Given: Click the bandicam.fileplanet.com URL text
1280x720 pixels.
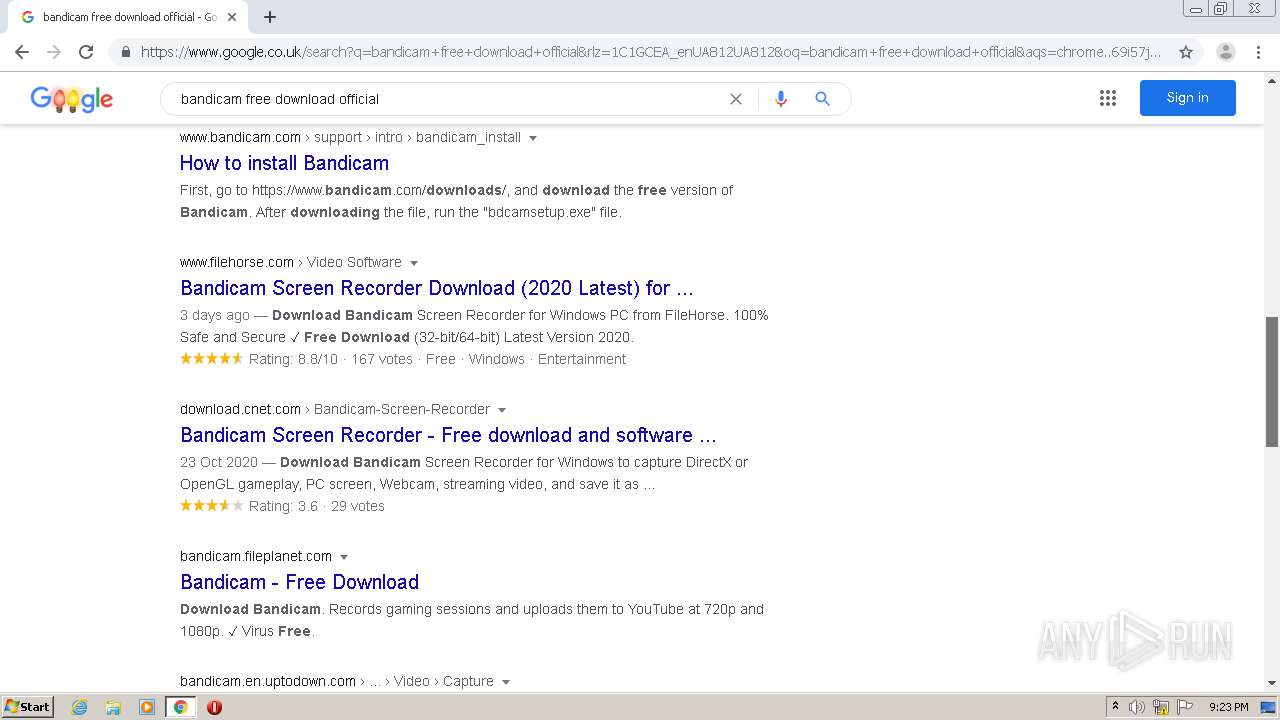Looking at the screenshot, I should [x=256, y=556].
